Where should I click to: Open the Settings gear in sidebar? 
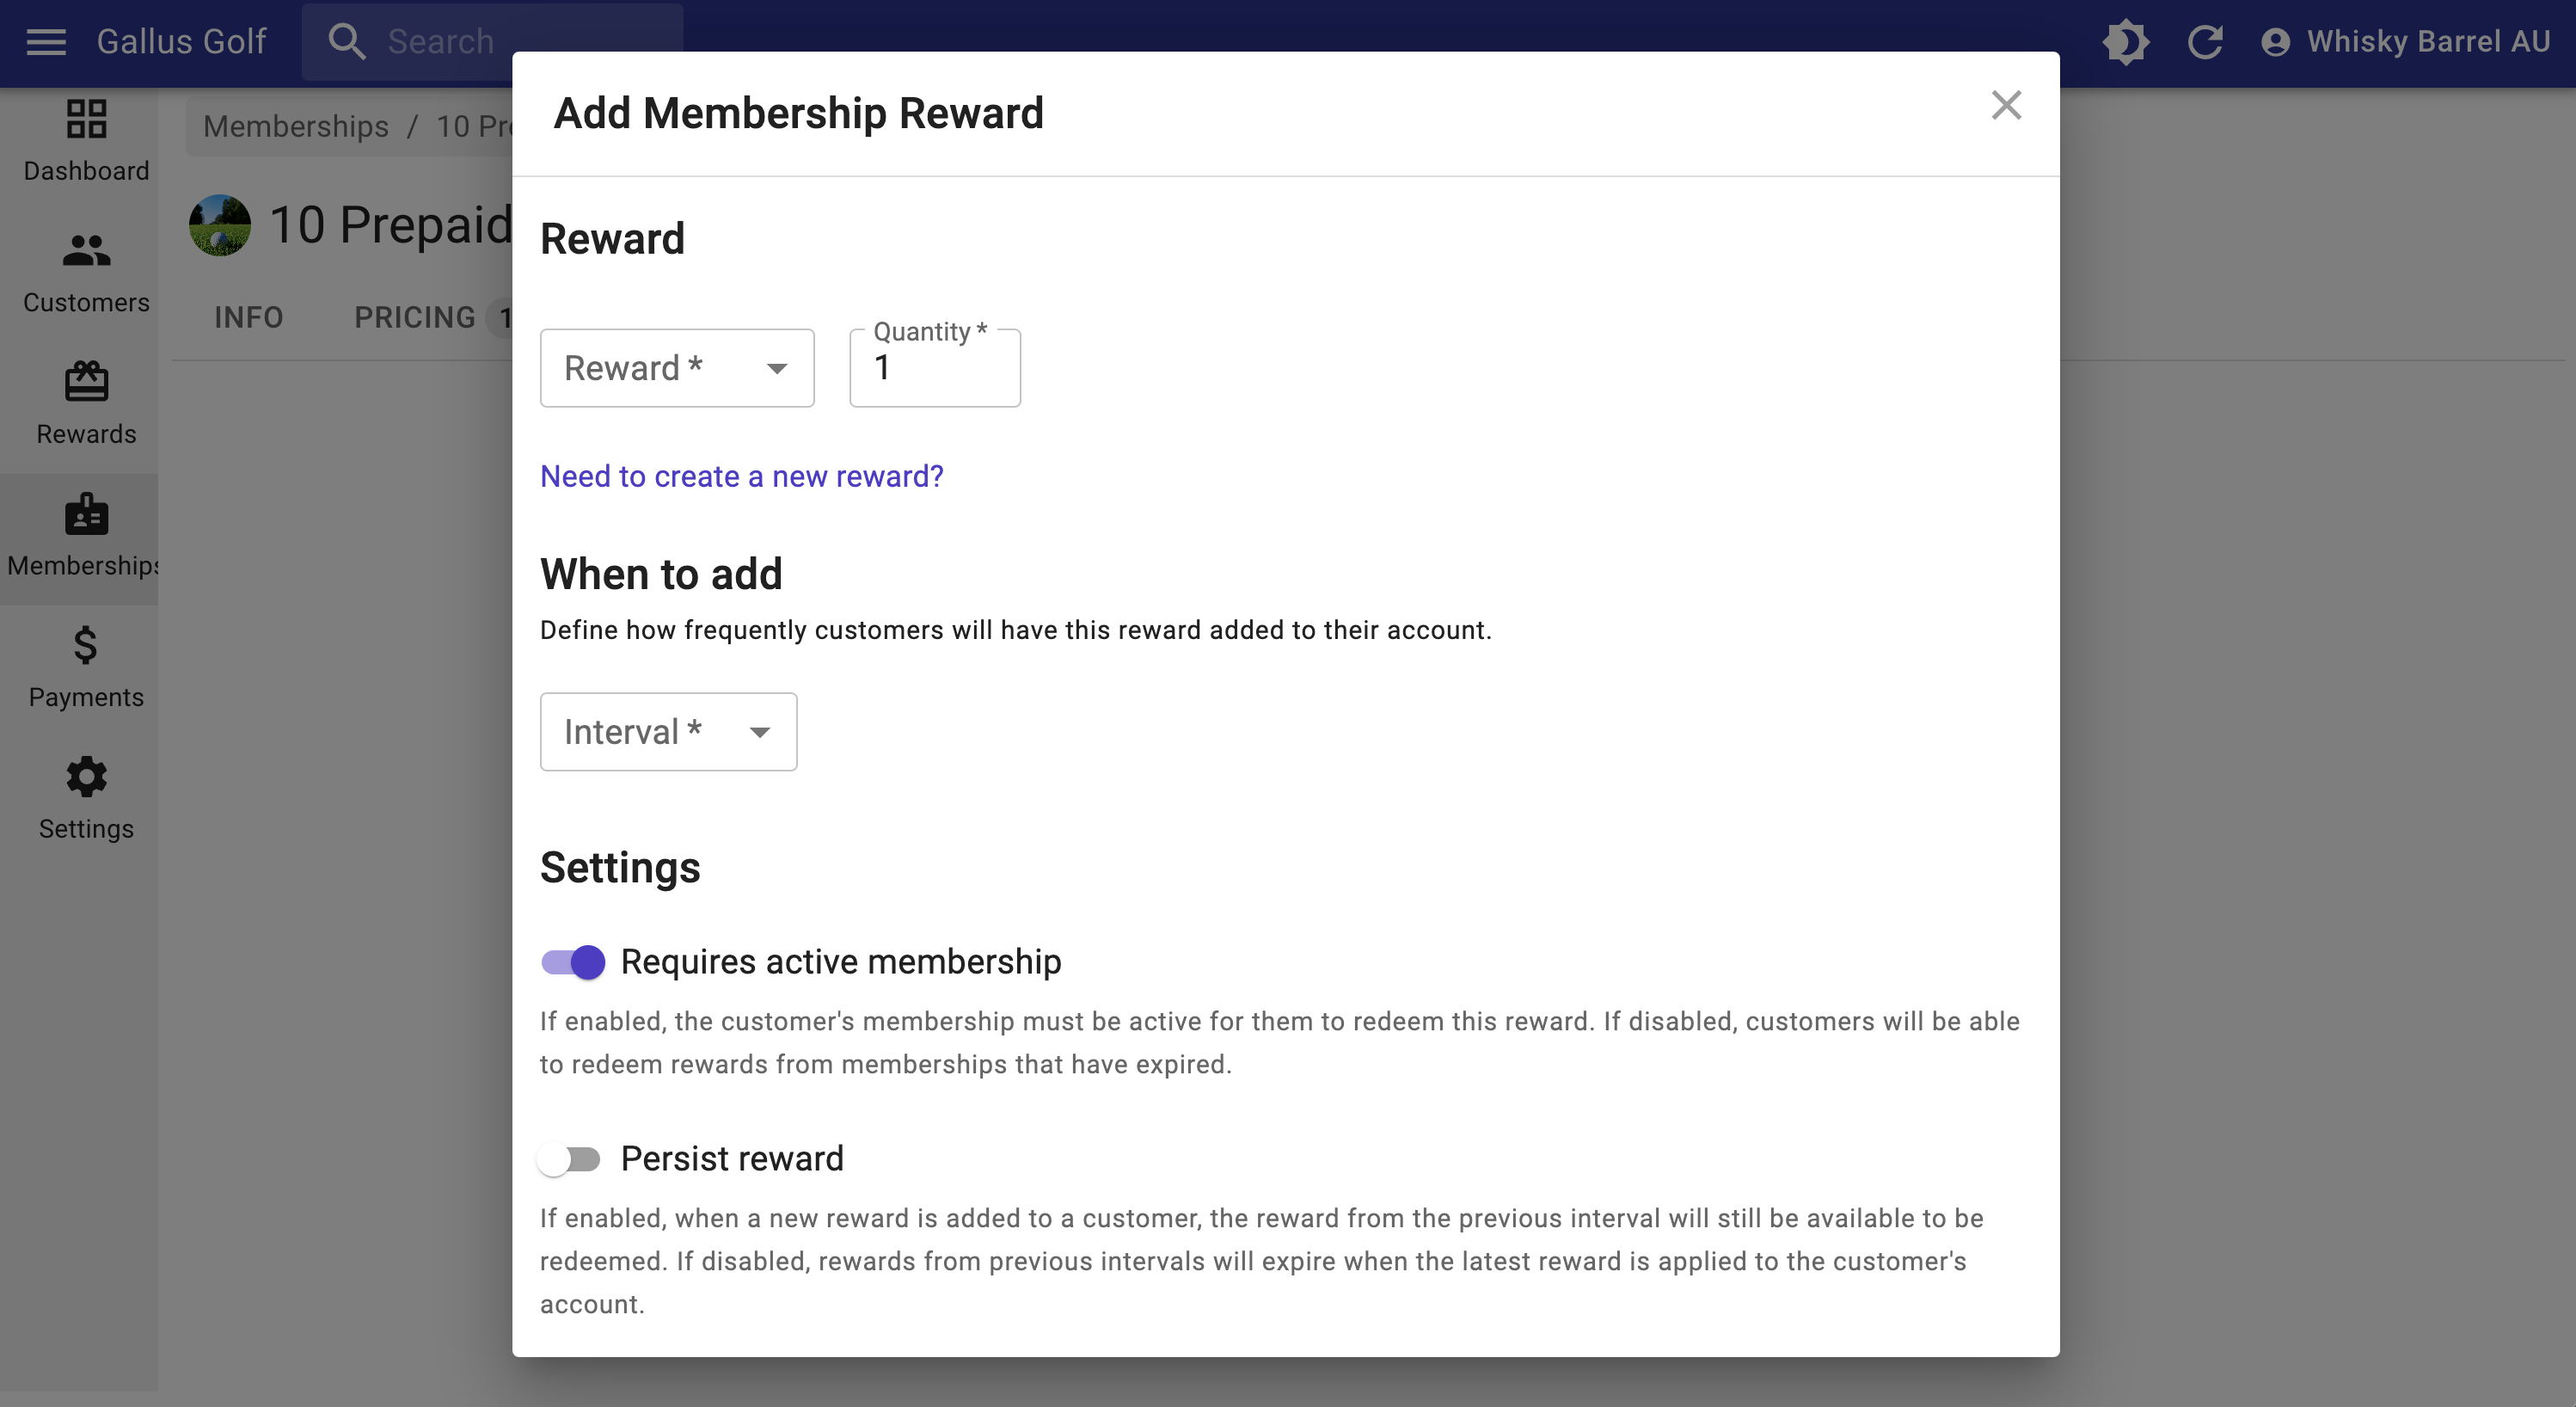point(86,777)
